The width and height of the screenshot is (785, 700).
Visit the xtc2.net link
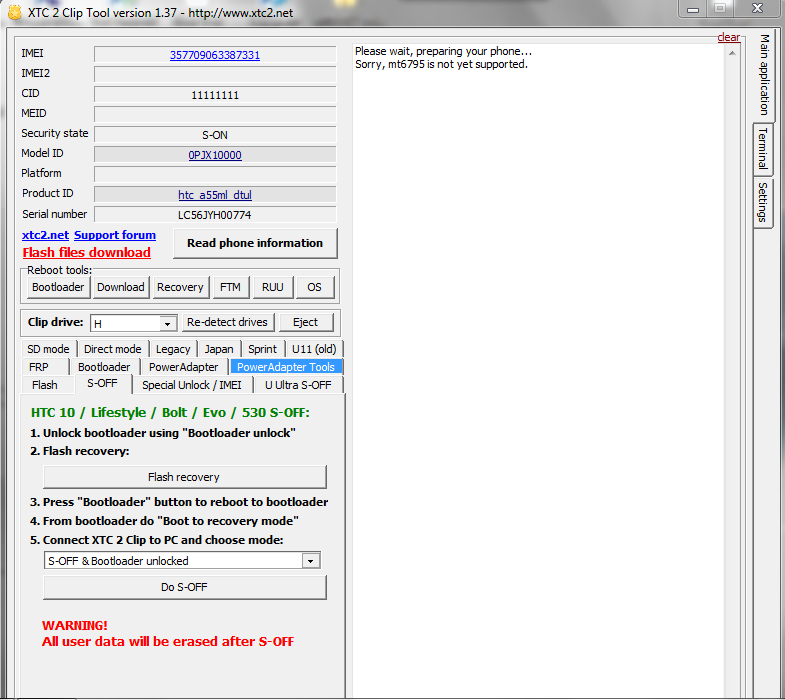click(x=46, y=235)
